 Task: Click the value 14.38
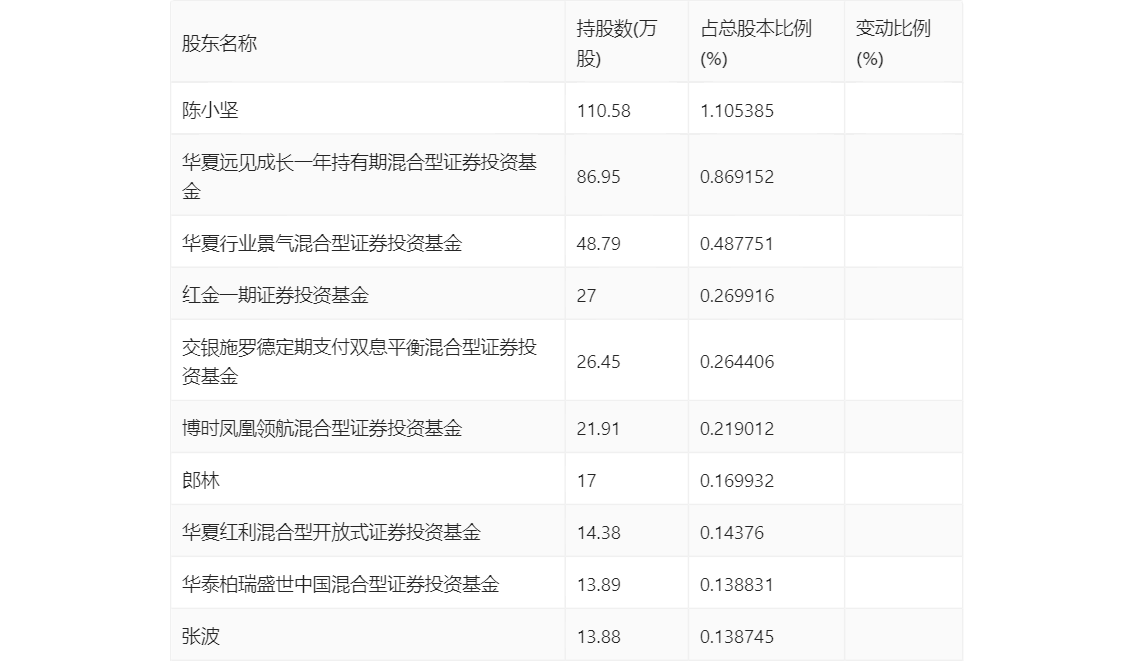pos(598,533)
